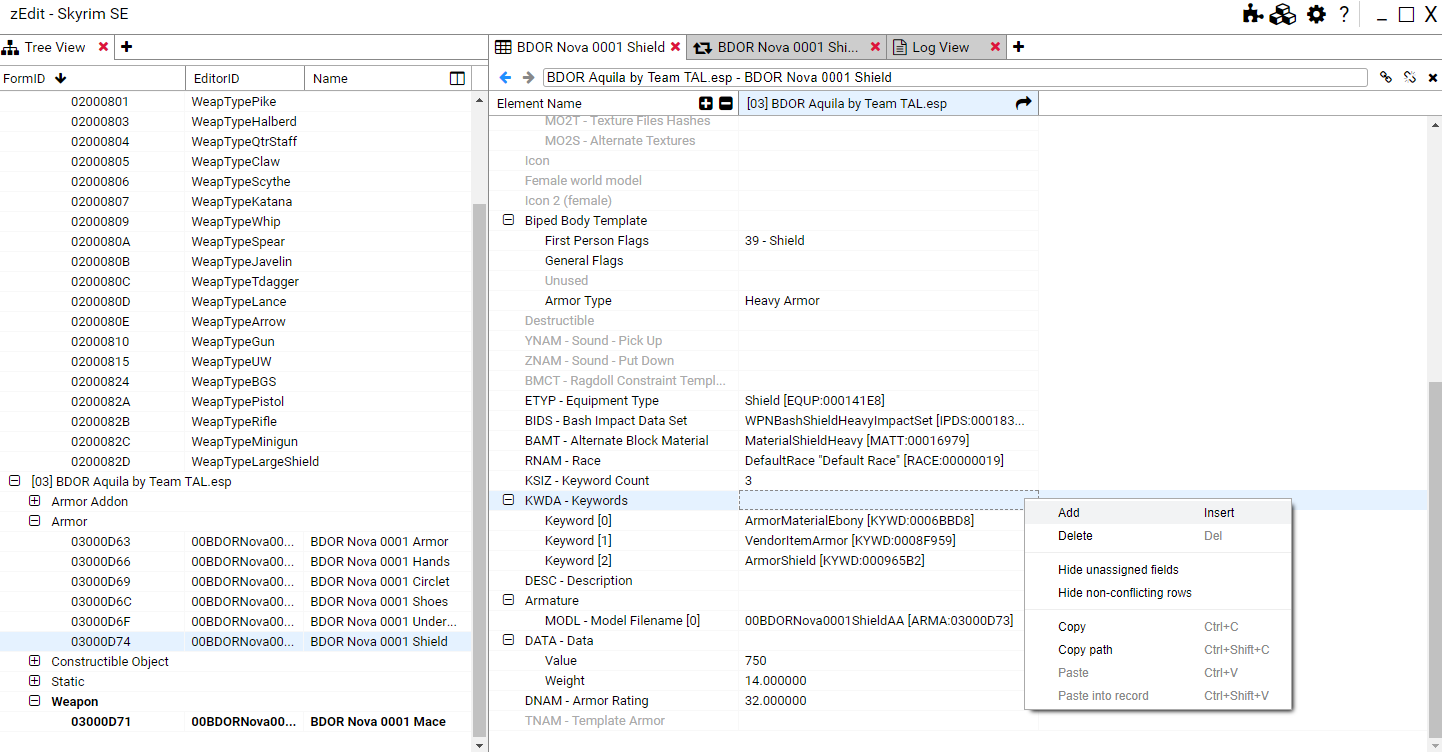Select BDOR Nova 0001 Mace record
The width and height of the screenshot is (1442, 752).
[x=236, y=721]
